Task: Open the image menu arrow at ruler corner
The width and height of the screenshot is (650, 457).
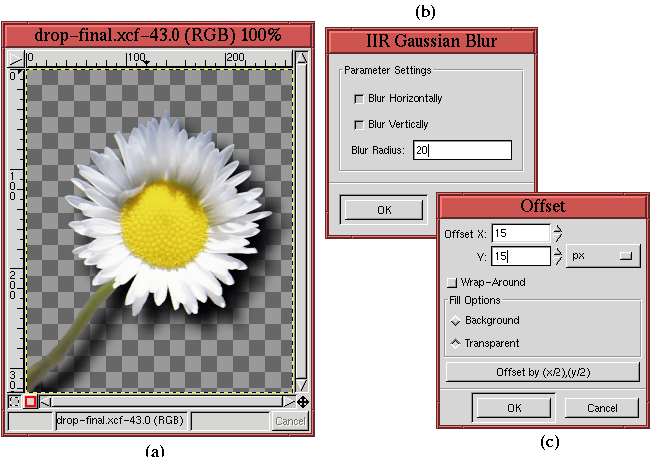Action: [14, 59]
